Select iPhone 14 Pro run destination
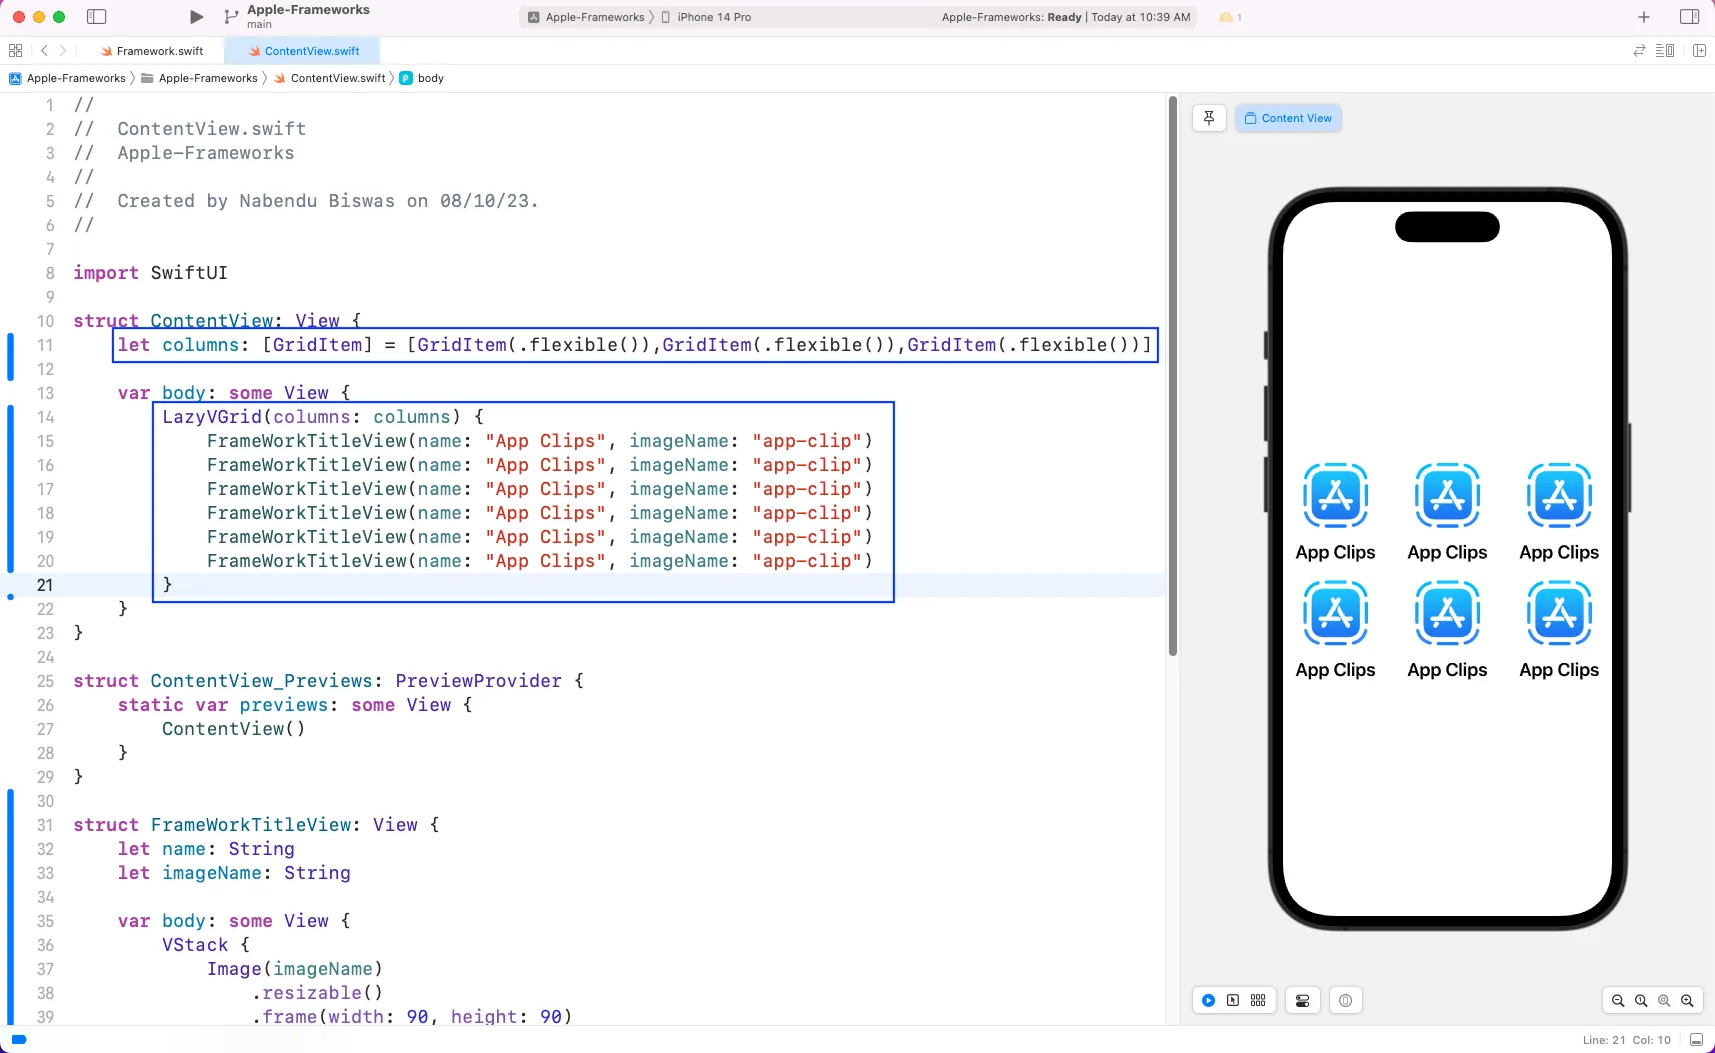The width and height of the screenshot is (1715, 1053). click(706, 17)
